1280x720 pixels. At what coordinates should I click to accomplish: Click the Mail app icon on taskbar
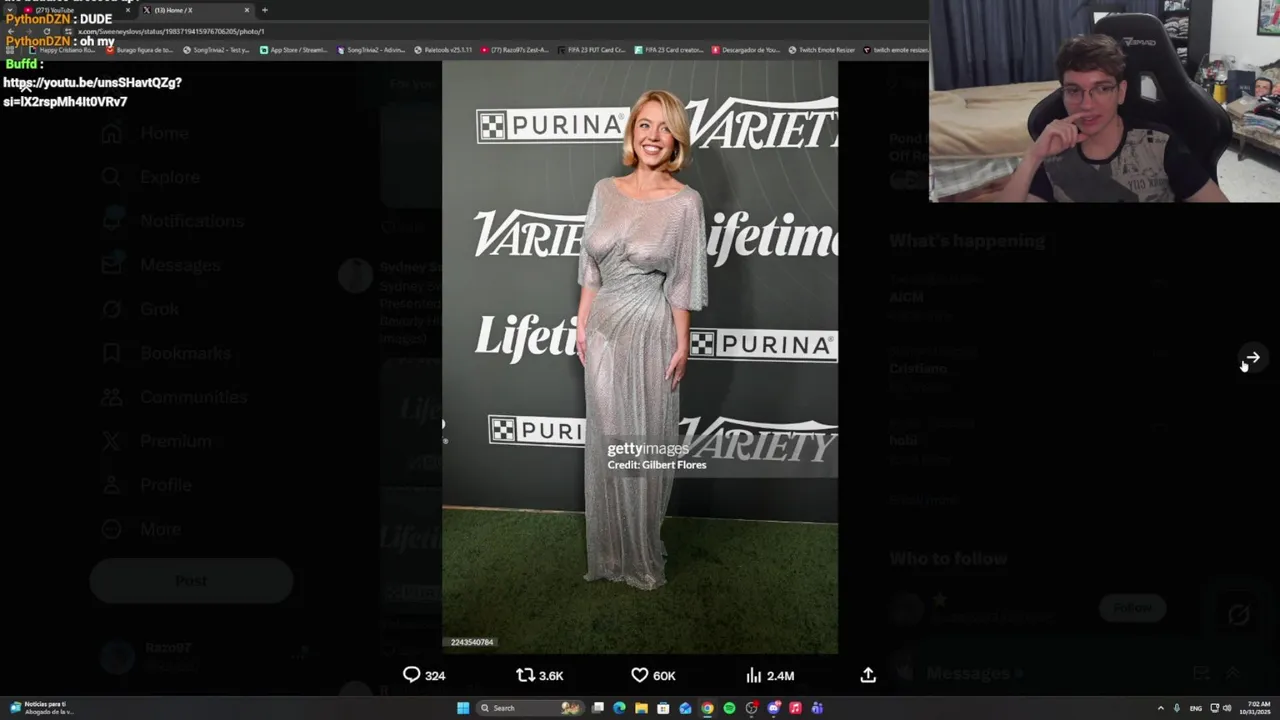point(685,708)
